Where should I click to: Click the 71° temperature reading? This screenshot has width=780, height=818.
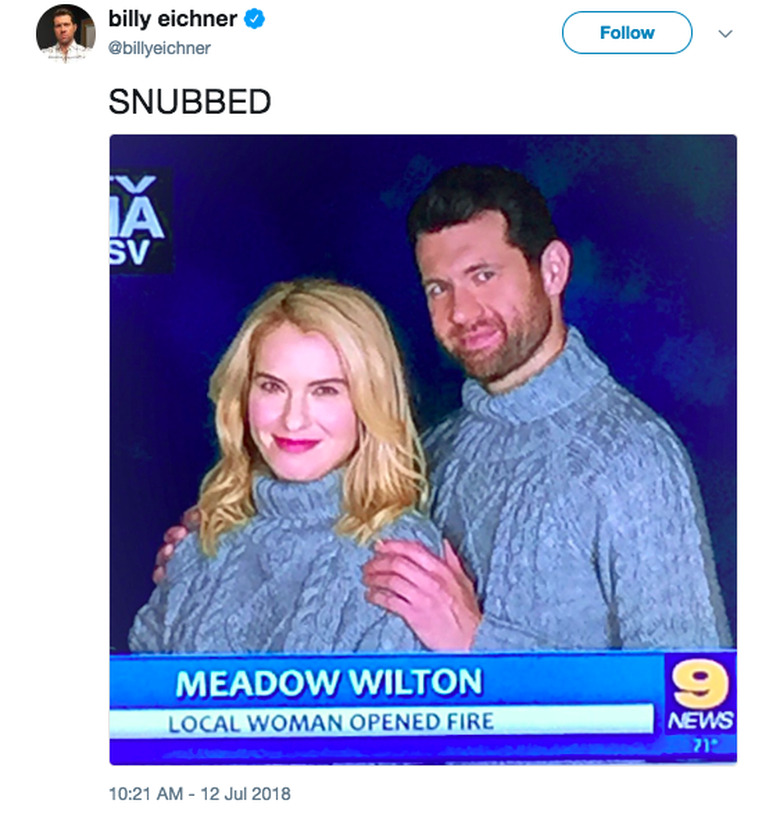(x=702, y=746)
